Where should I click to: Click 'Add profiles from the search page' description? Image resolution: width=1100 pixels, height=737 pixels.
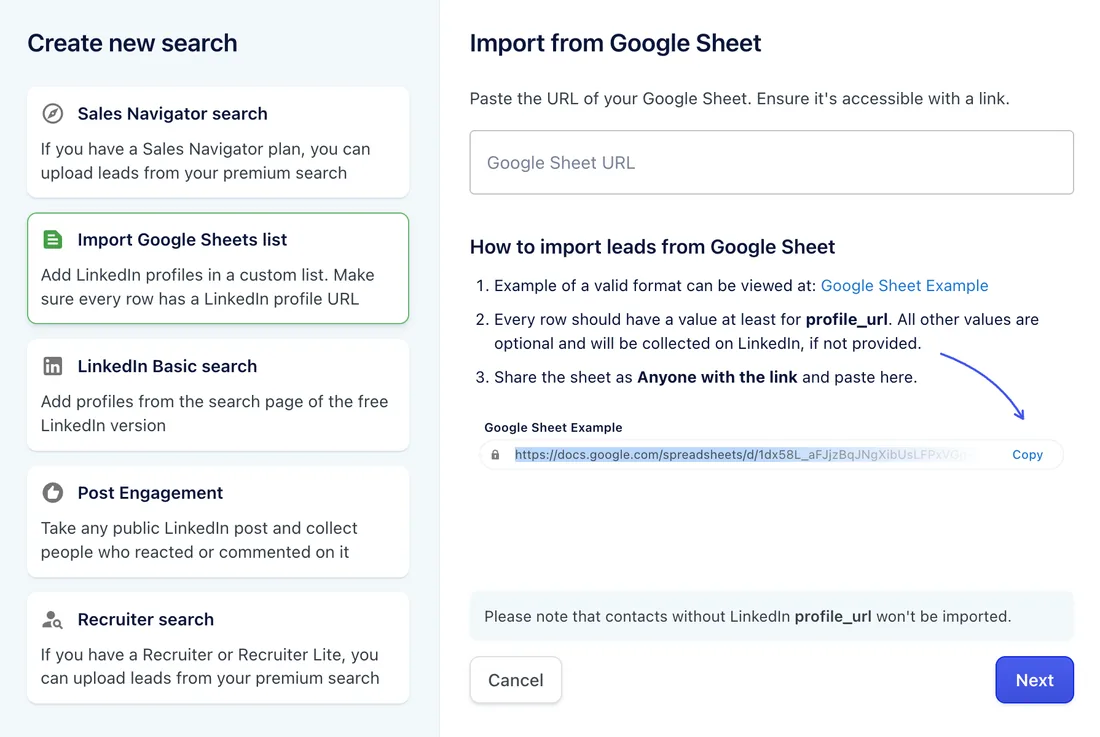pyautogui.click(x=215, y=413)
